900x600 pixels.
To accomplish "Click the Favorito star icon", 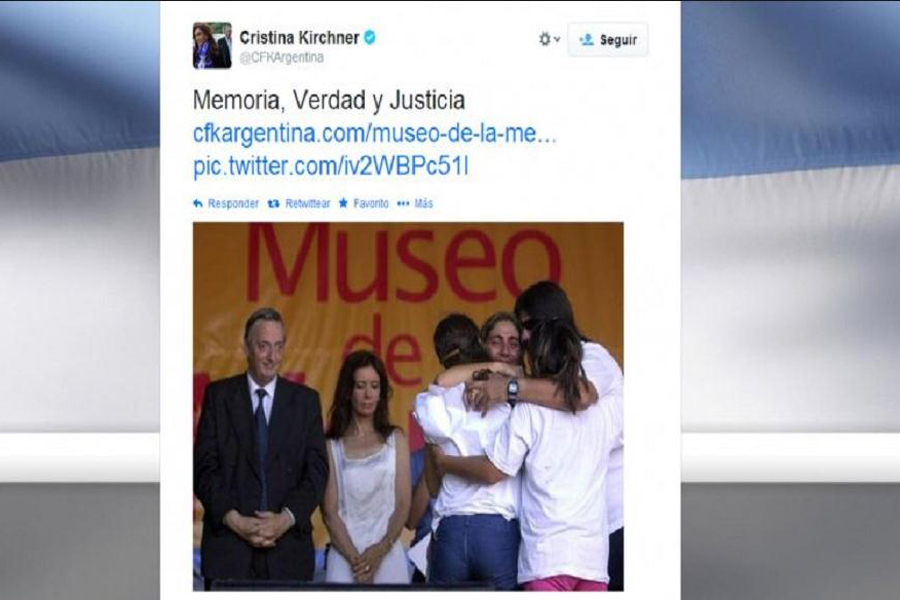I will pos(343,203).
